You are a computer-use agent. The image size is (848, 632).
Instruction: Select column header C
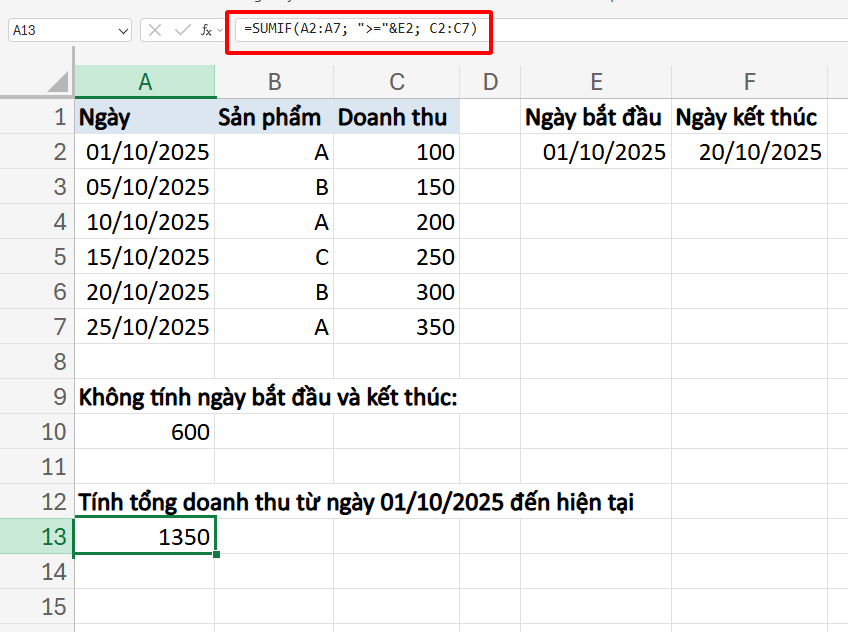[x=396, y=83]
